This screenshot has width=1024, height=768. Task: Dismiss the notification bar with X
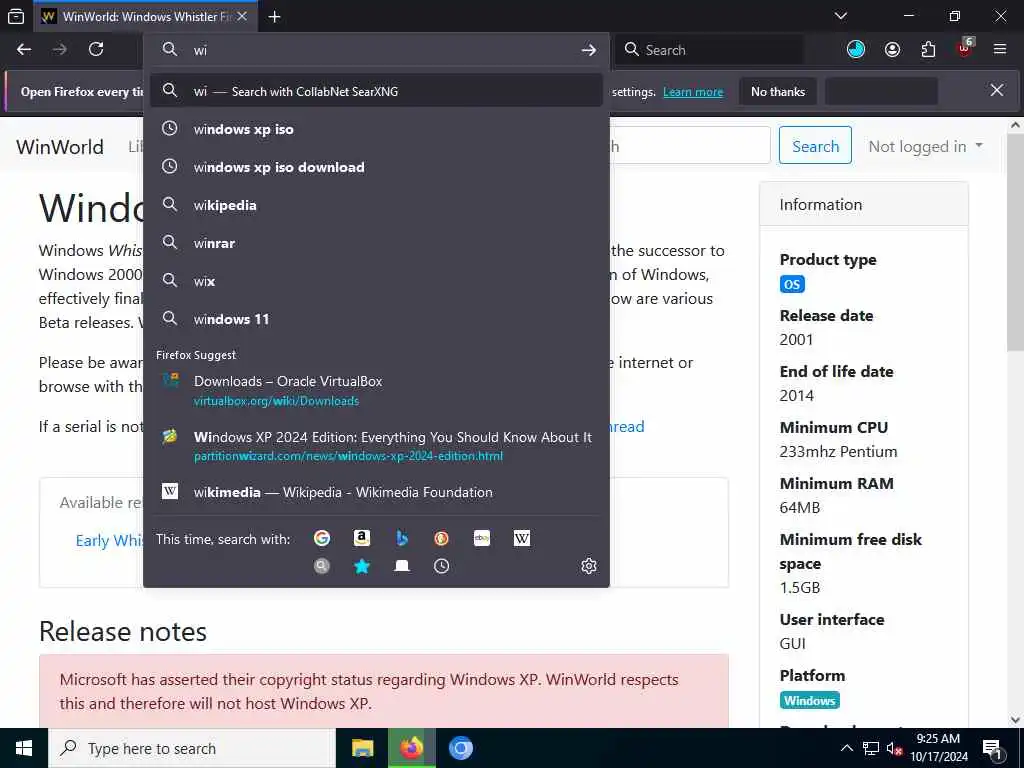tap(997, 90)
